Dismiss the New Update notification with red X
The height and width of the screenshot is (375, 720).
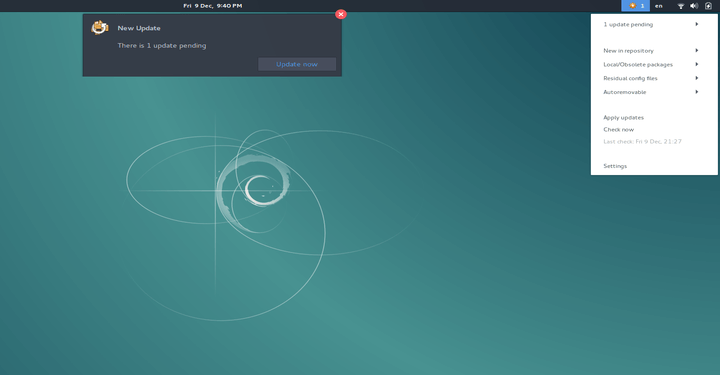[341, 14]
